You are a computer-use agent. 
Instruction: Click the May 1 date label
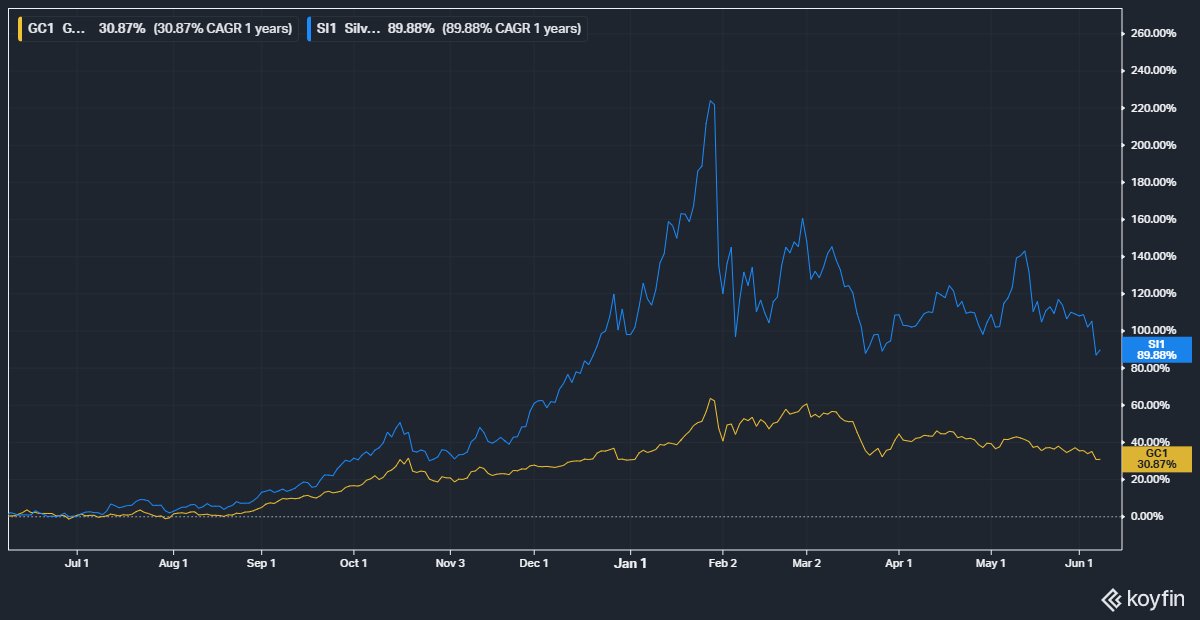990,563
